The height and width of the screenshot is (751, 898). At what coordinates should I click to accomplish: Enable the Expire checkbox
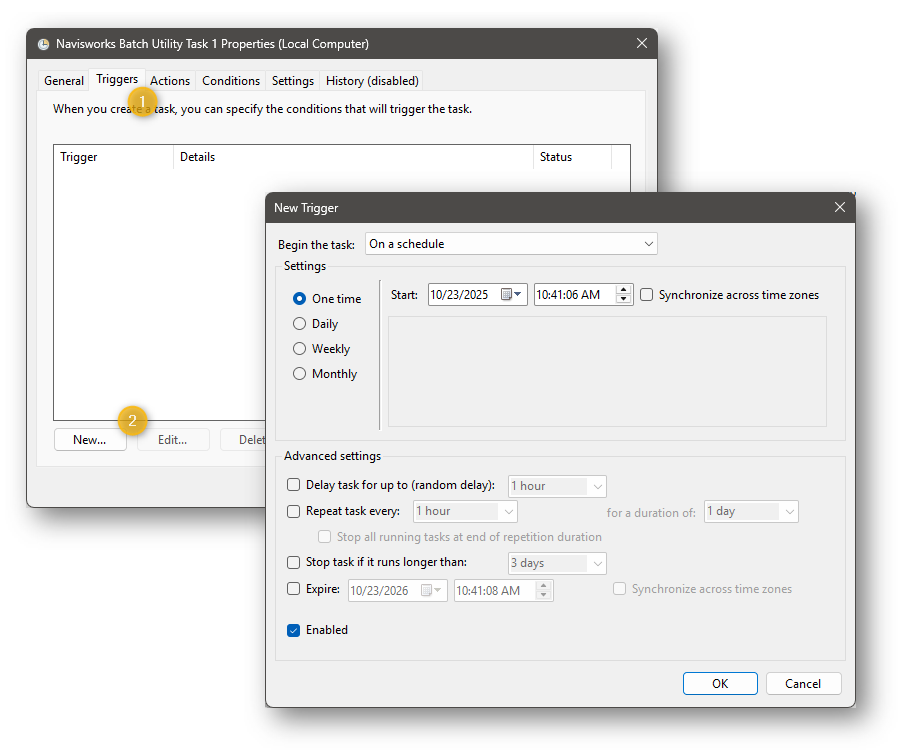click(293, 589)
